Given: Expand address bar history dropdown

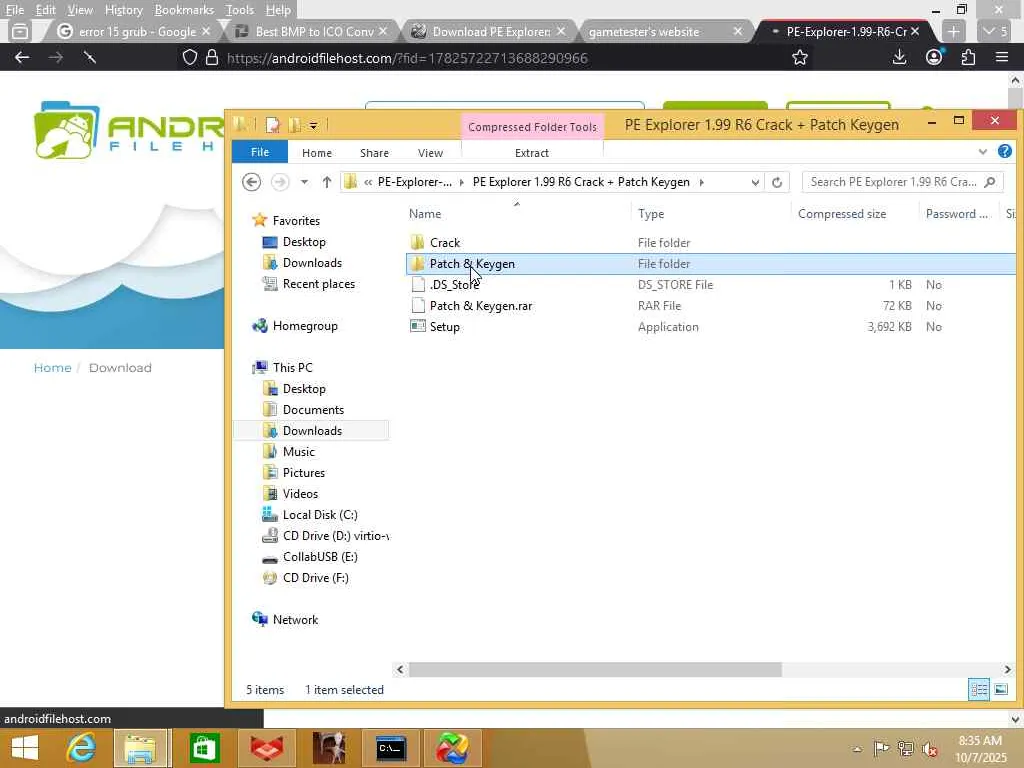Looking at the screenshot, I should (755, 182).
